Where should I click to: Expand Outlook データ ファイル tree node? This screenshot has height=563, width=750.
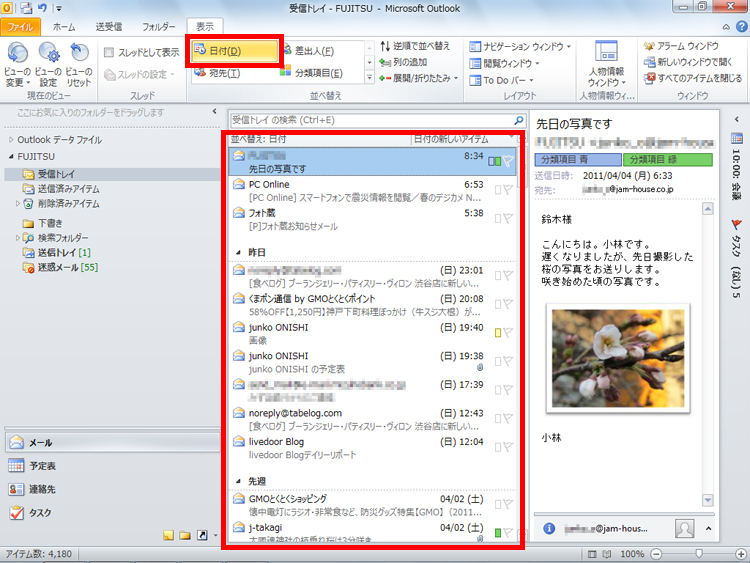(11, 140)
